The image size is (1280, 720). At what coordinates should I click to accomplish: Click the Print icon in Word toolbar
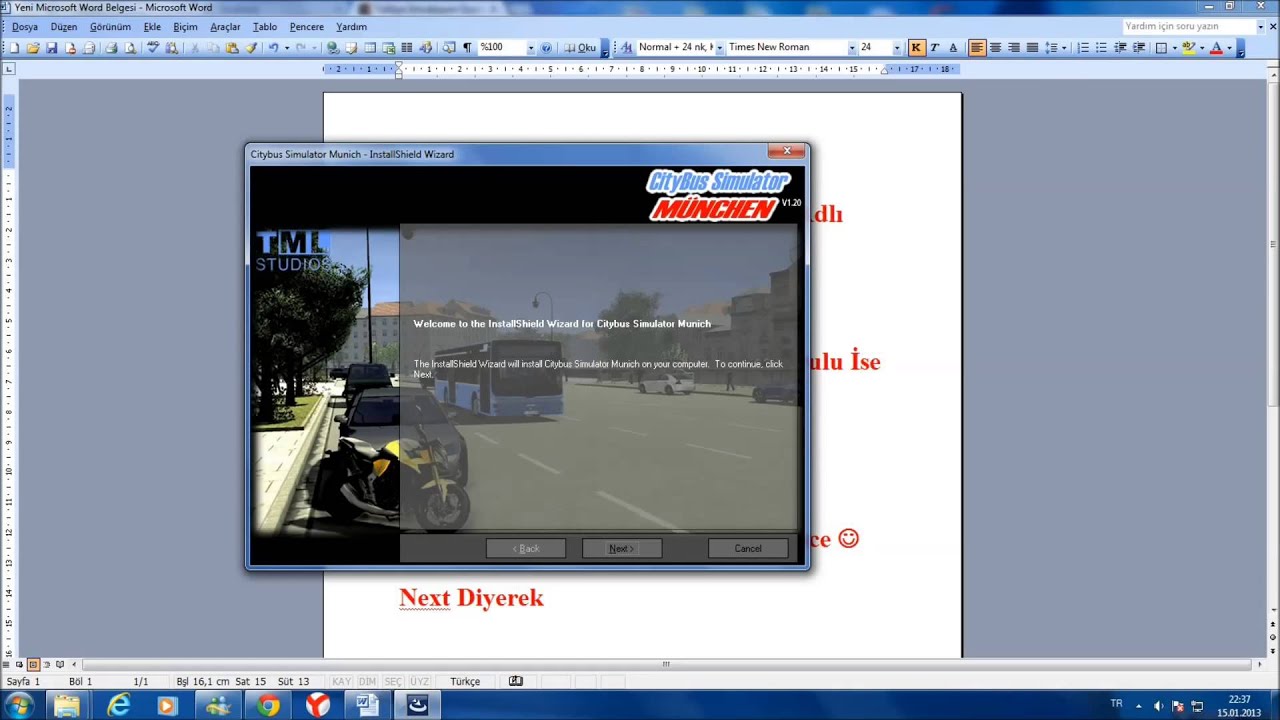[111, 47]
